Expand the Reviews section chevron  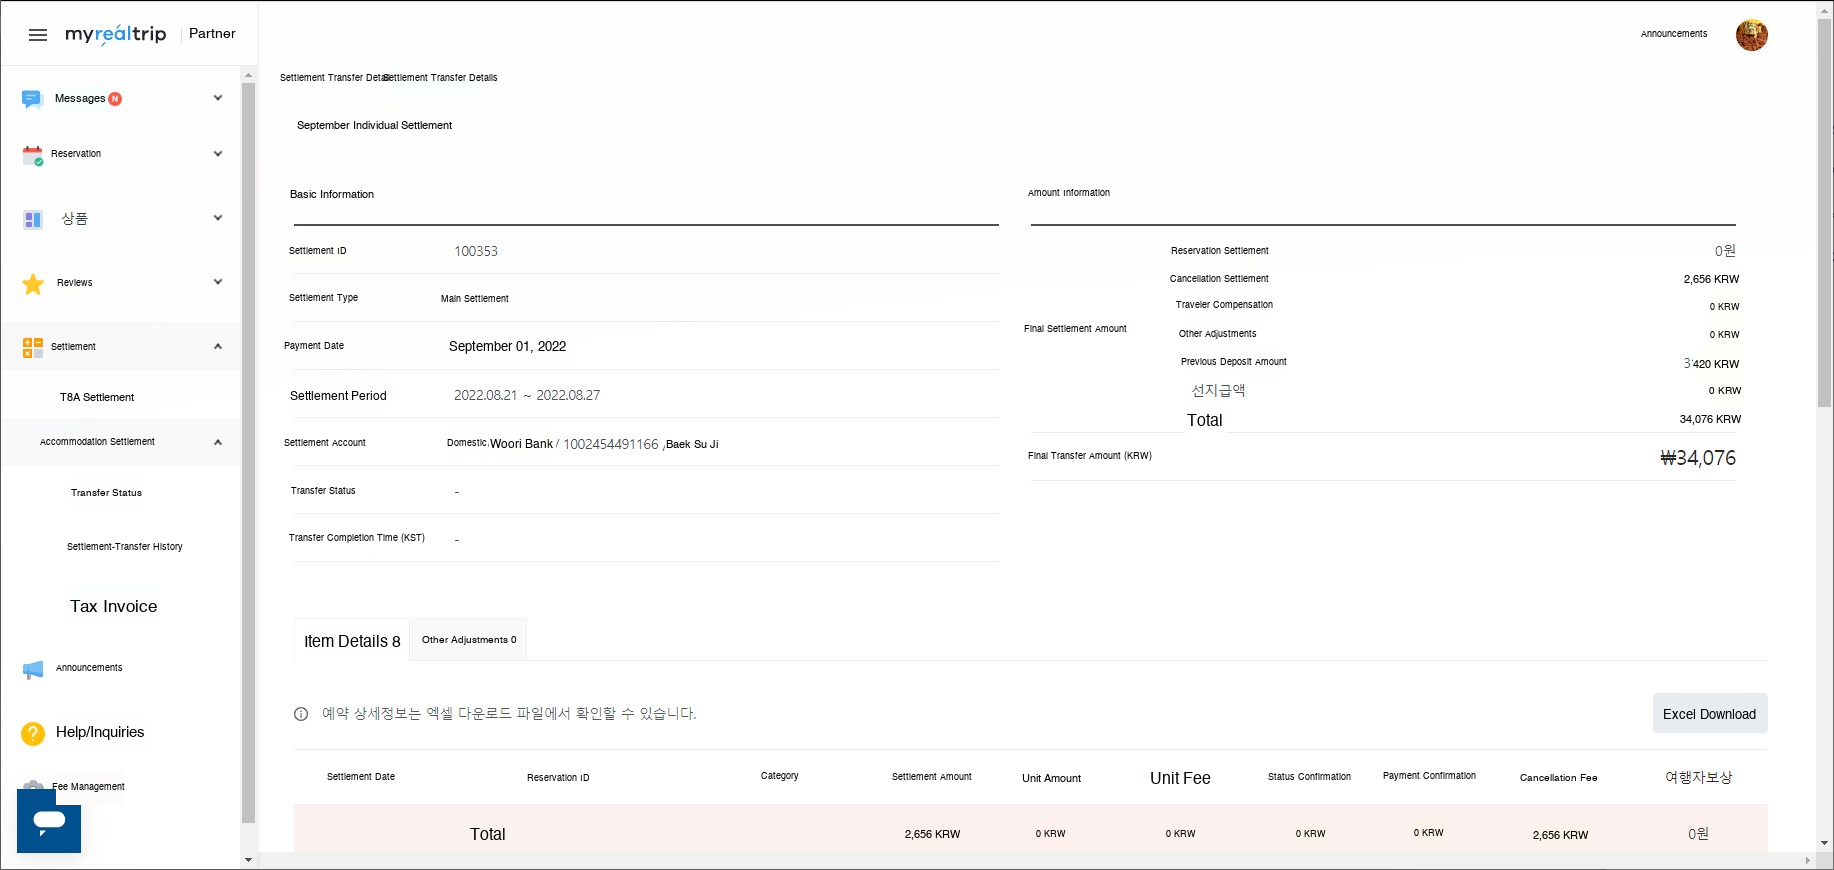(218, 282)
